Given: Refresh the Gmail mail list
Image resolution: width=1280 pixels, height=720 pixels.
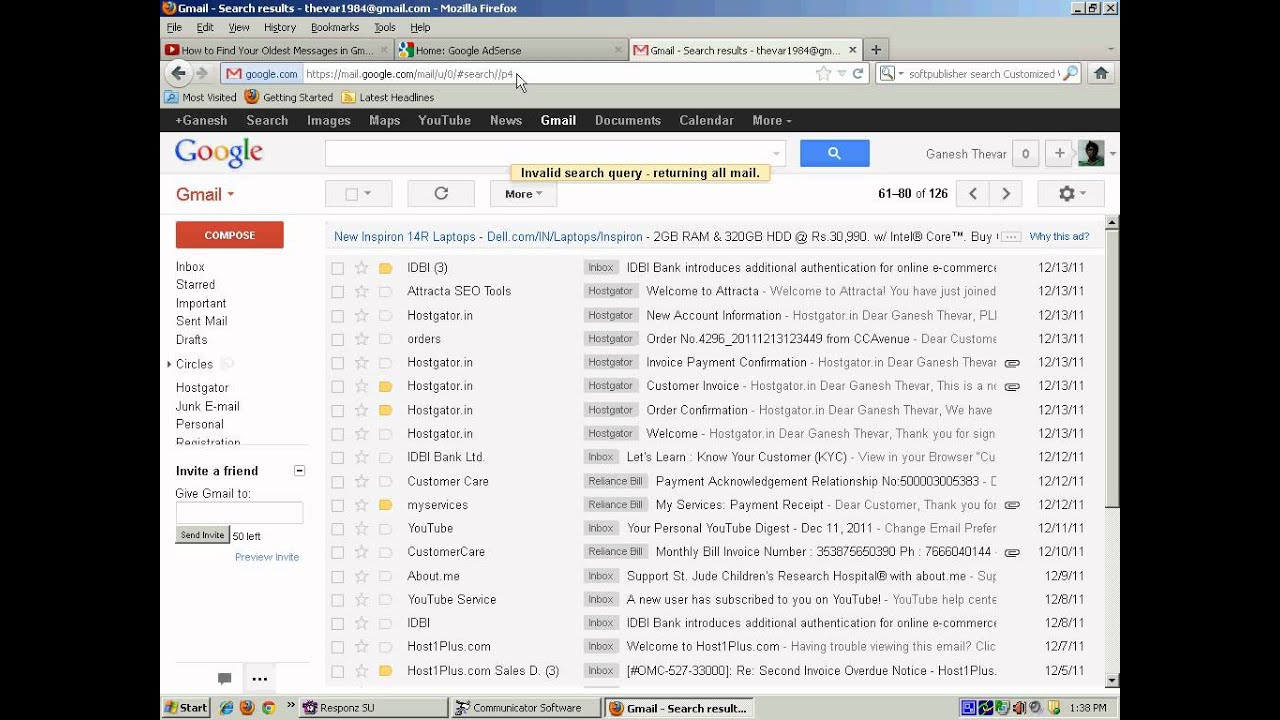Looking at the screenshot, I should 441,194.
